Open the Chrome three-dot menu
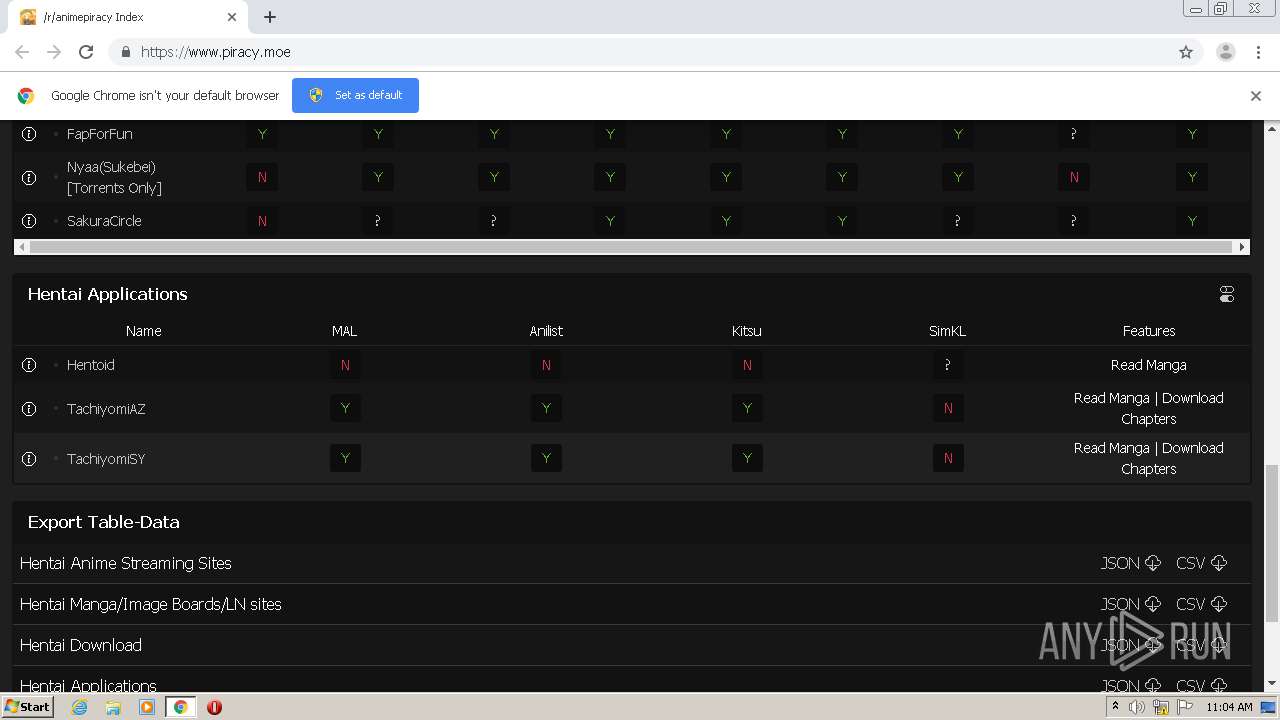The image size is (1280, 720). 1258,52
